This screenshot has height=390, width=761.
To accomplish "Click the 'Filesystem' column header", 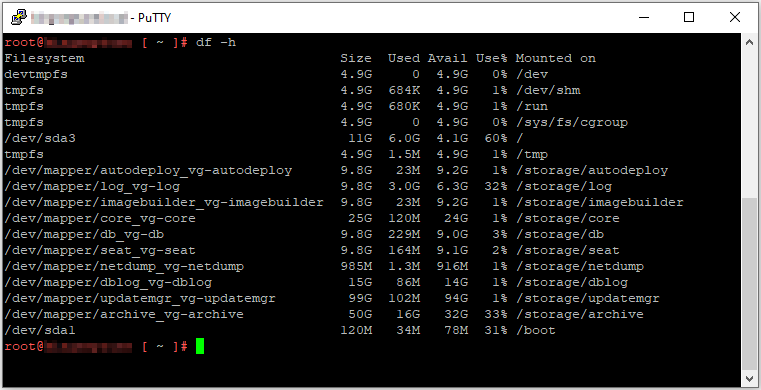I will tap(44, 58).
